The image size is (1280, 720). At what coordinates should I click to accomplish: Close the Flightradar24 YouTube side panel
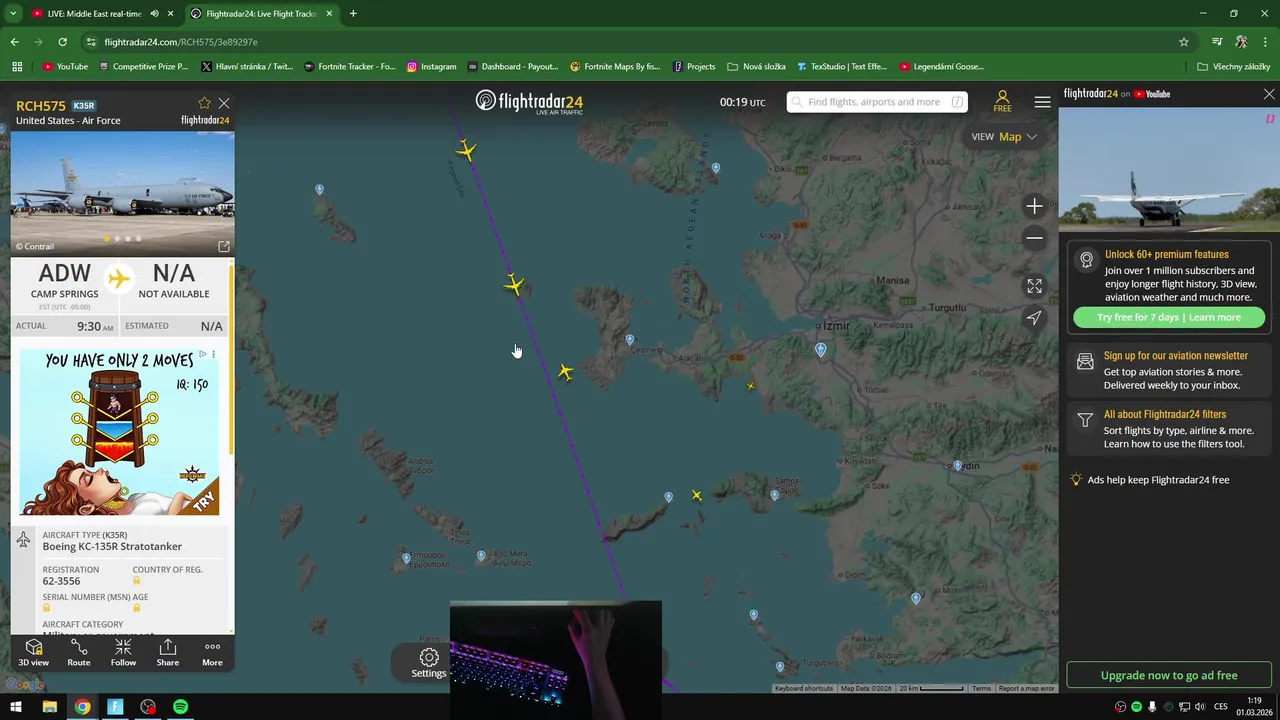point(1269,94)
